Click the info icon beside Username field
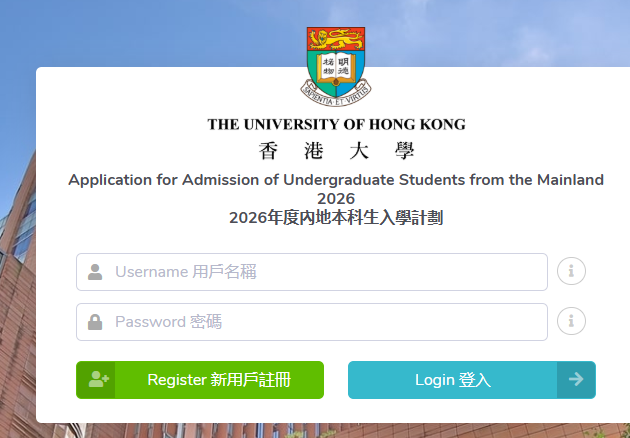630x438 pixels. click(x=571, y=271)
